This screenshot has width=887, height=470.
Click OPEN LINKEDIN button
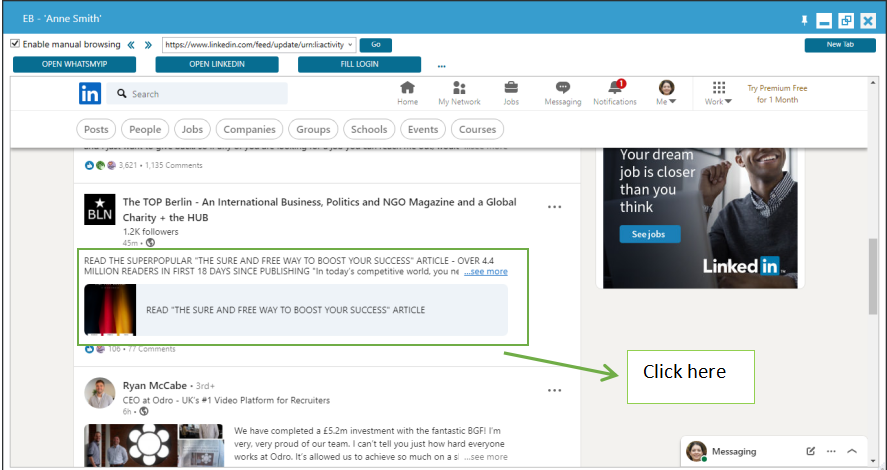pos(217,64)
